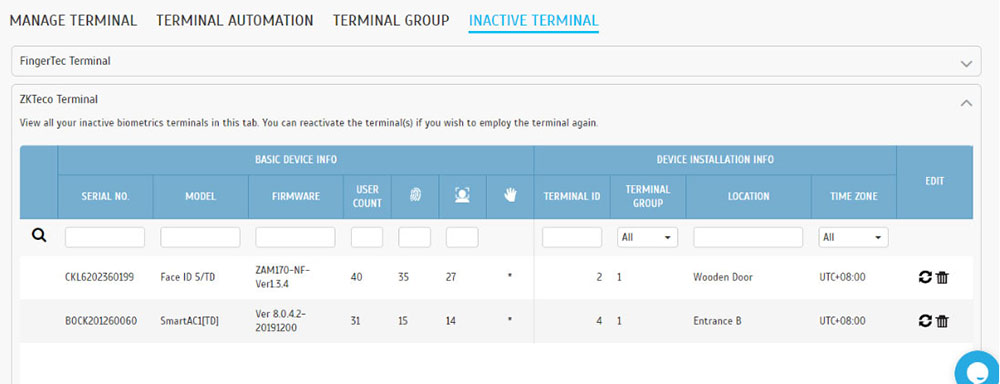Click the Location filter input field
Viewport: 1000px width, 384px height.
click(x=748, y=237)
